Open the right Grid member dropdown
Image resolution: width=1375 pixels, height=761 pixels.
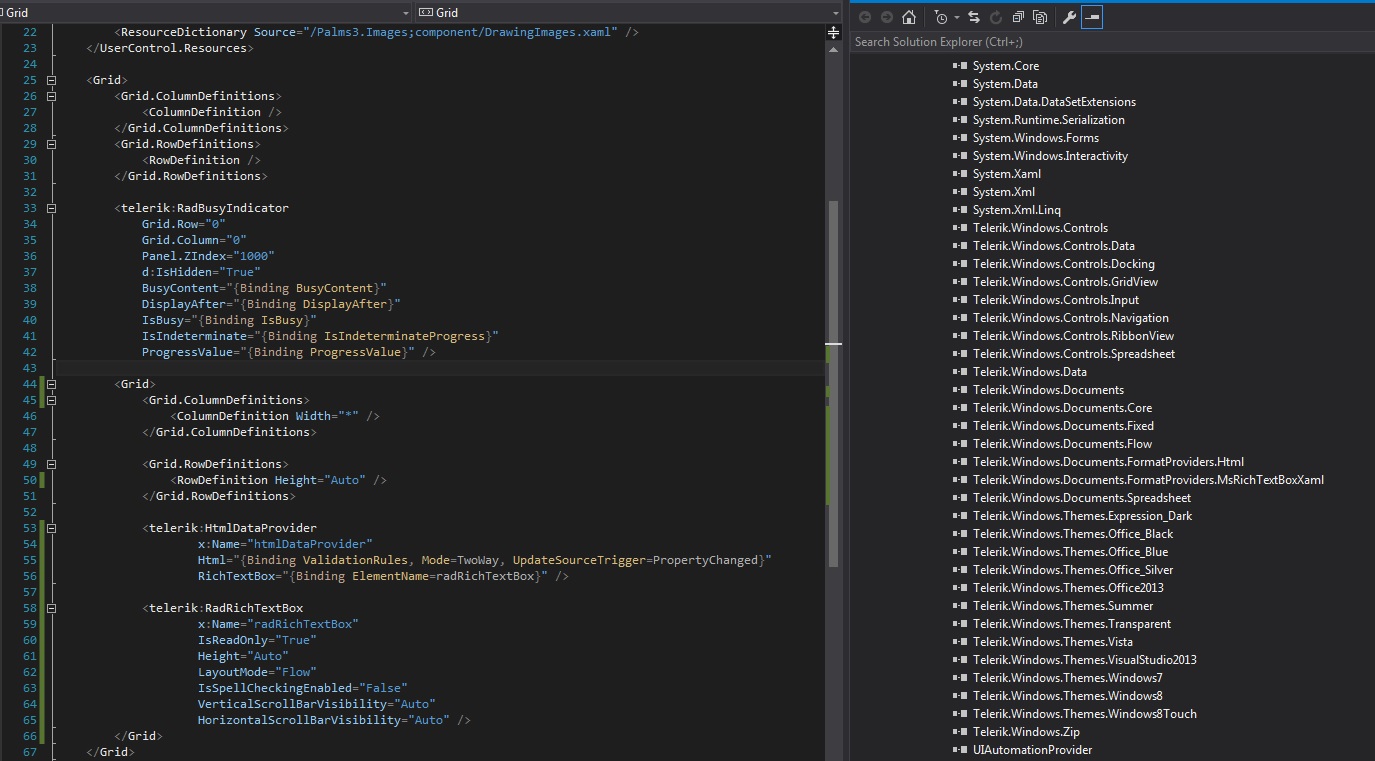pos(628,12)
